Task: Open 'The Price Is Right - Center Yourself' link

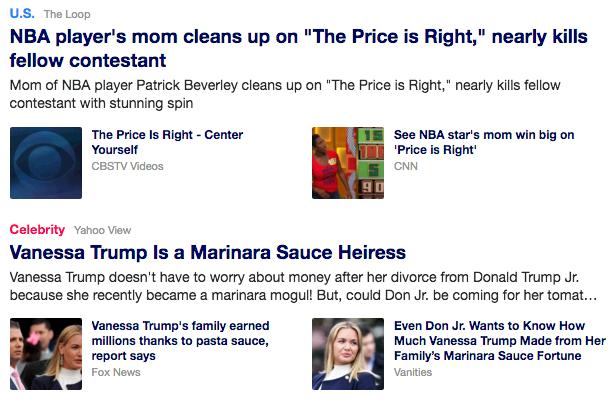Action: (x=167, y=142)
